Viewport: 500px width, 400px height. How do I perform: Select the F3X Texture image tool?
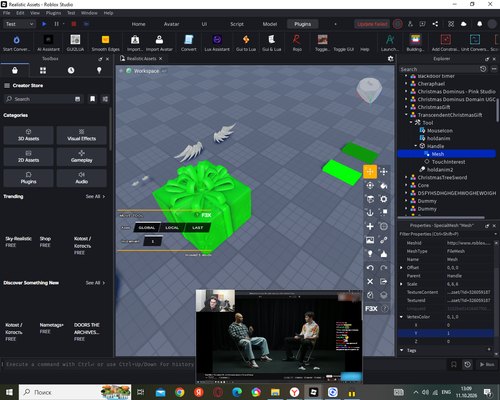point(370,240)
